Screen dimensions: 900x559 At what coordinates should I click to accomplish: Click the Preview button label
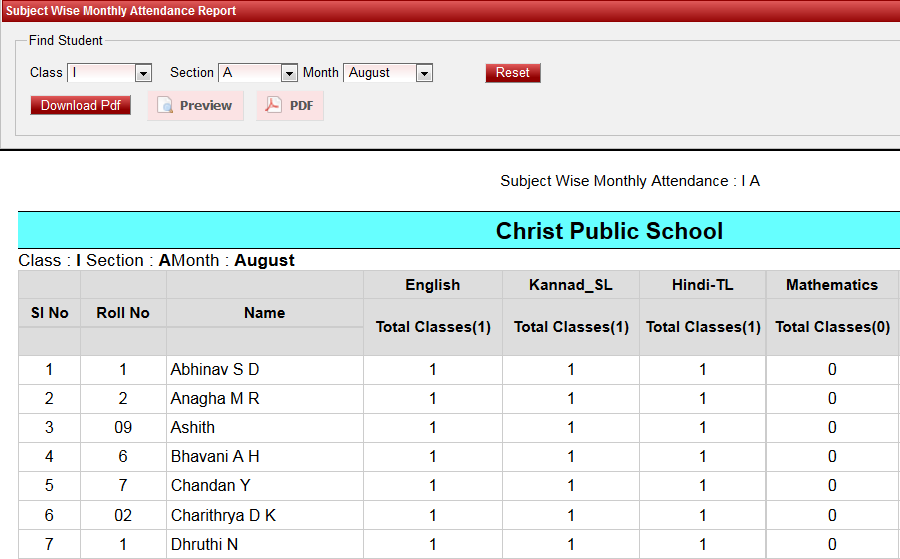[x=206, y=106]
